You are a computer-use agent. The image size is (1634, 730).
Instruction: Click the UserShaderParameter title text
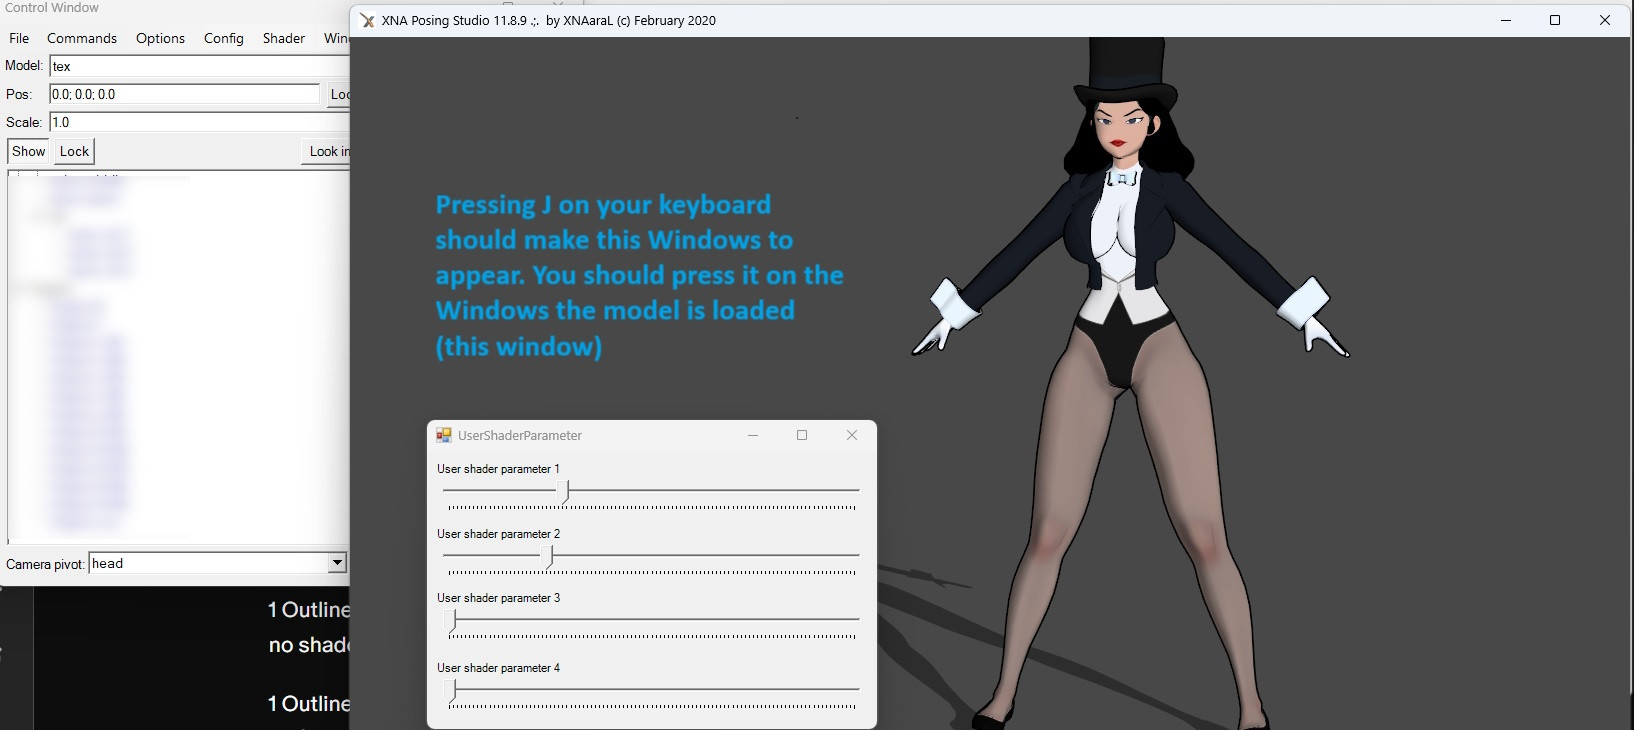point(520,435)
